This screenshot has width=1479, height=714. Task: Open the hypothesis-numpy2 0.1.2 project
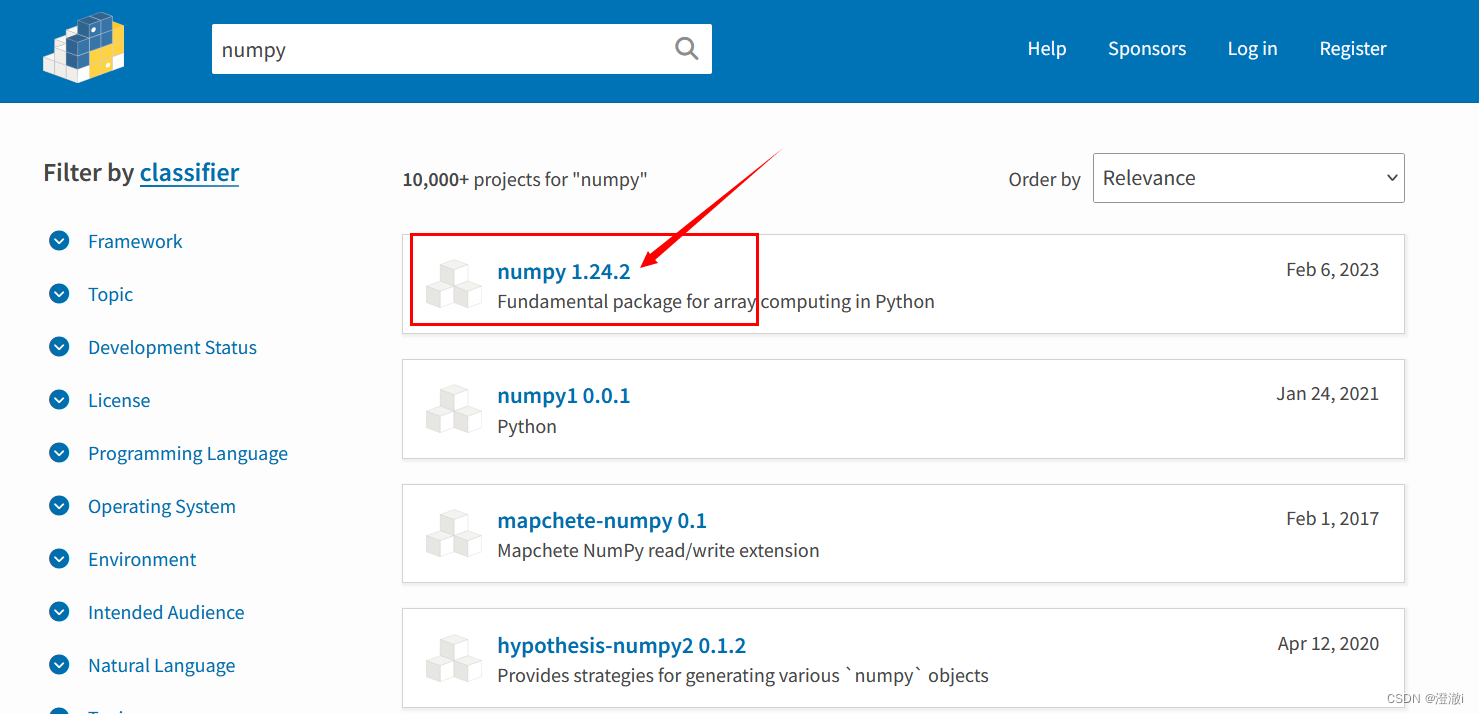(x=622, y=646)
